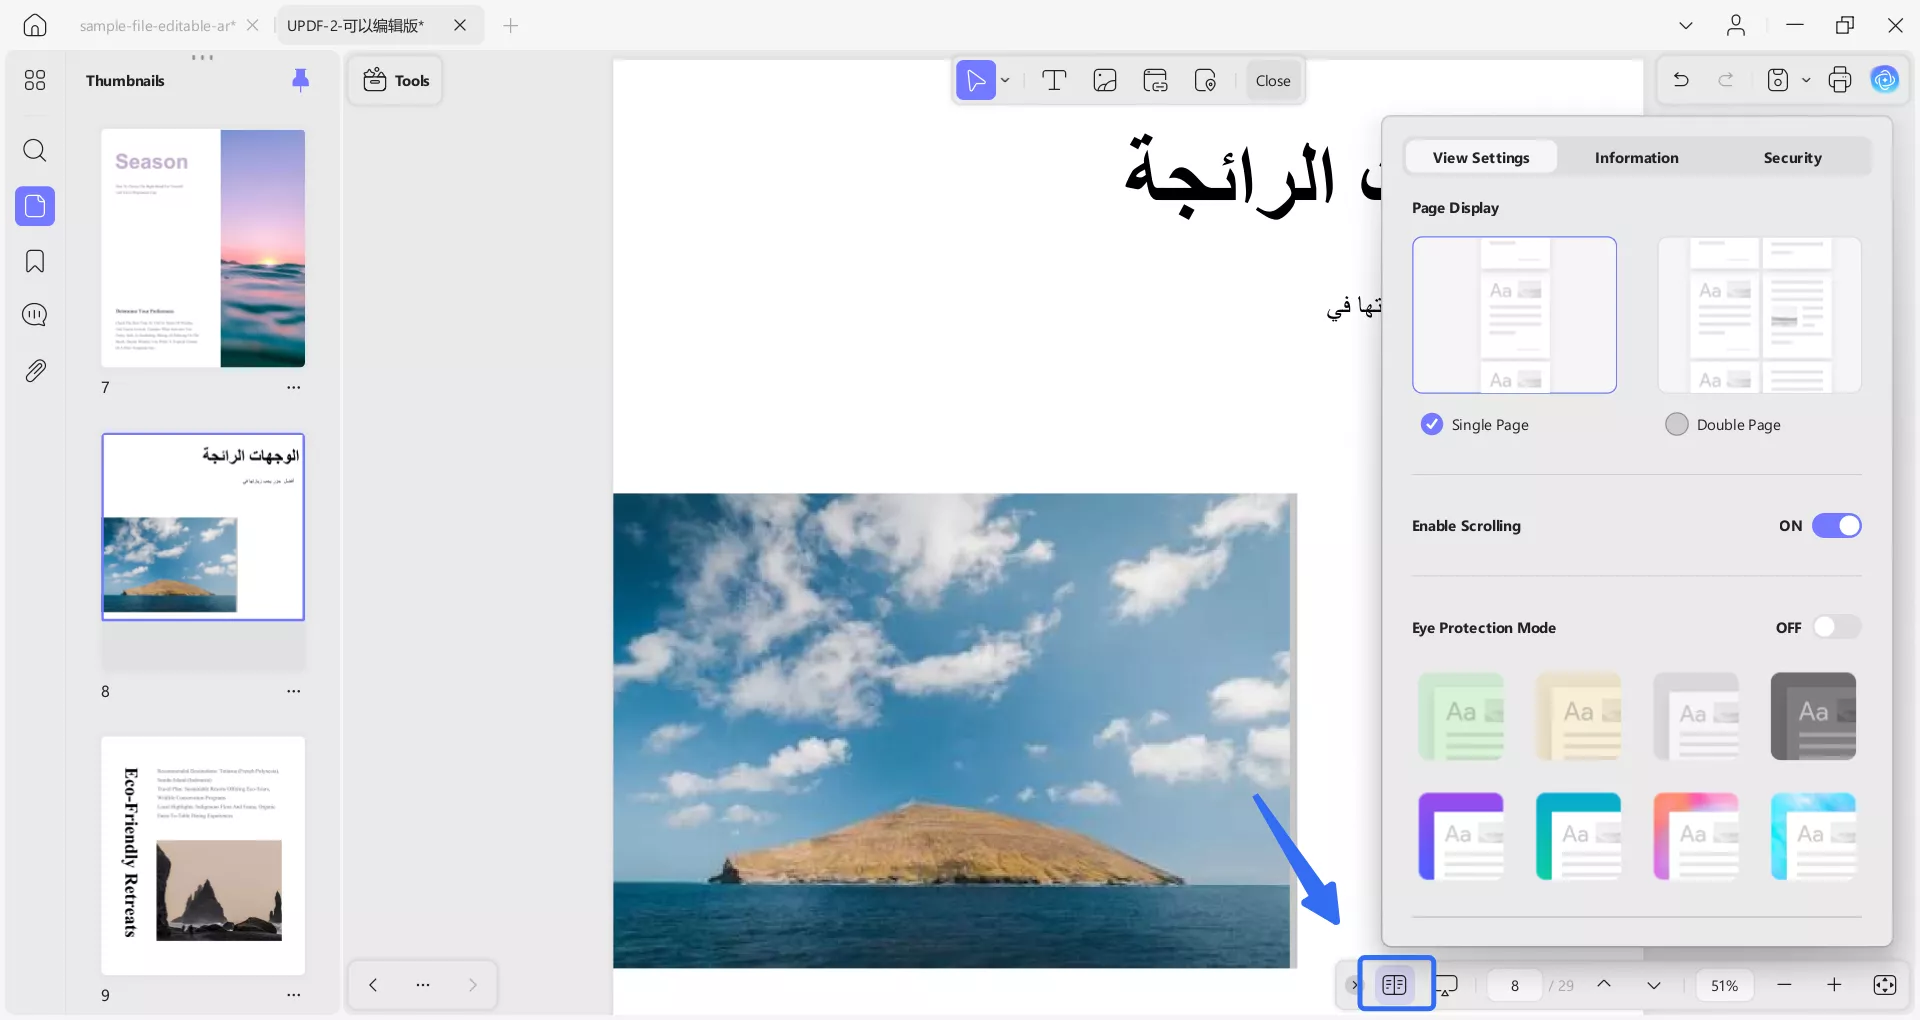The width and height of the screenshot is (1920, 1020).
Task: Expand the selection tool dropdown arrow
Action: (x=1006, y=81)
